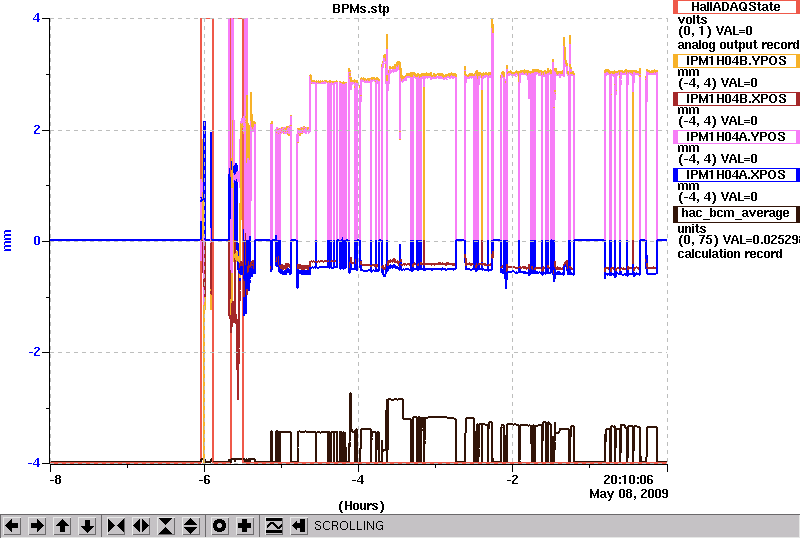This screenshot has height=538, width=800.
Task: Click the 4 tick label on y-axis
Action: click(37, 18)
